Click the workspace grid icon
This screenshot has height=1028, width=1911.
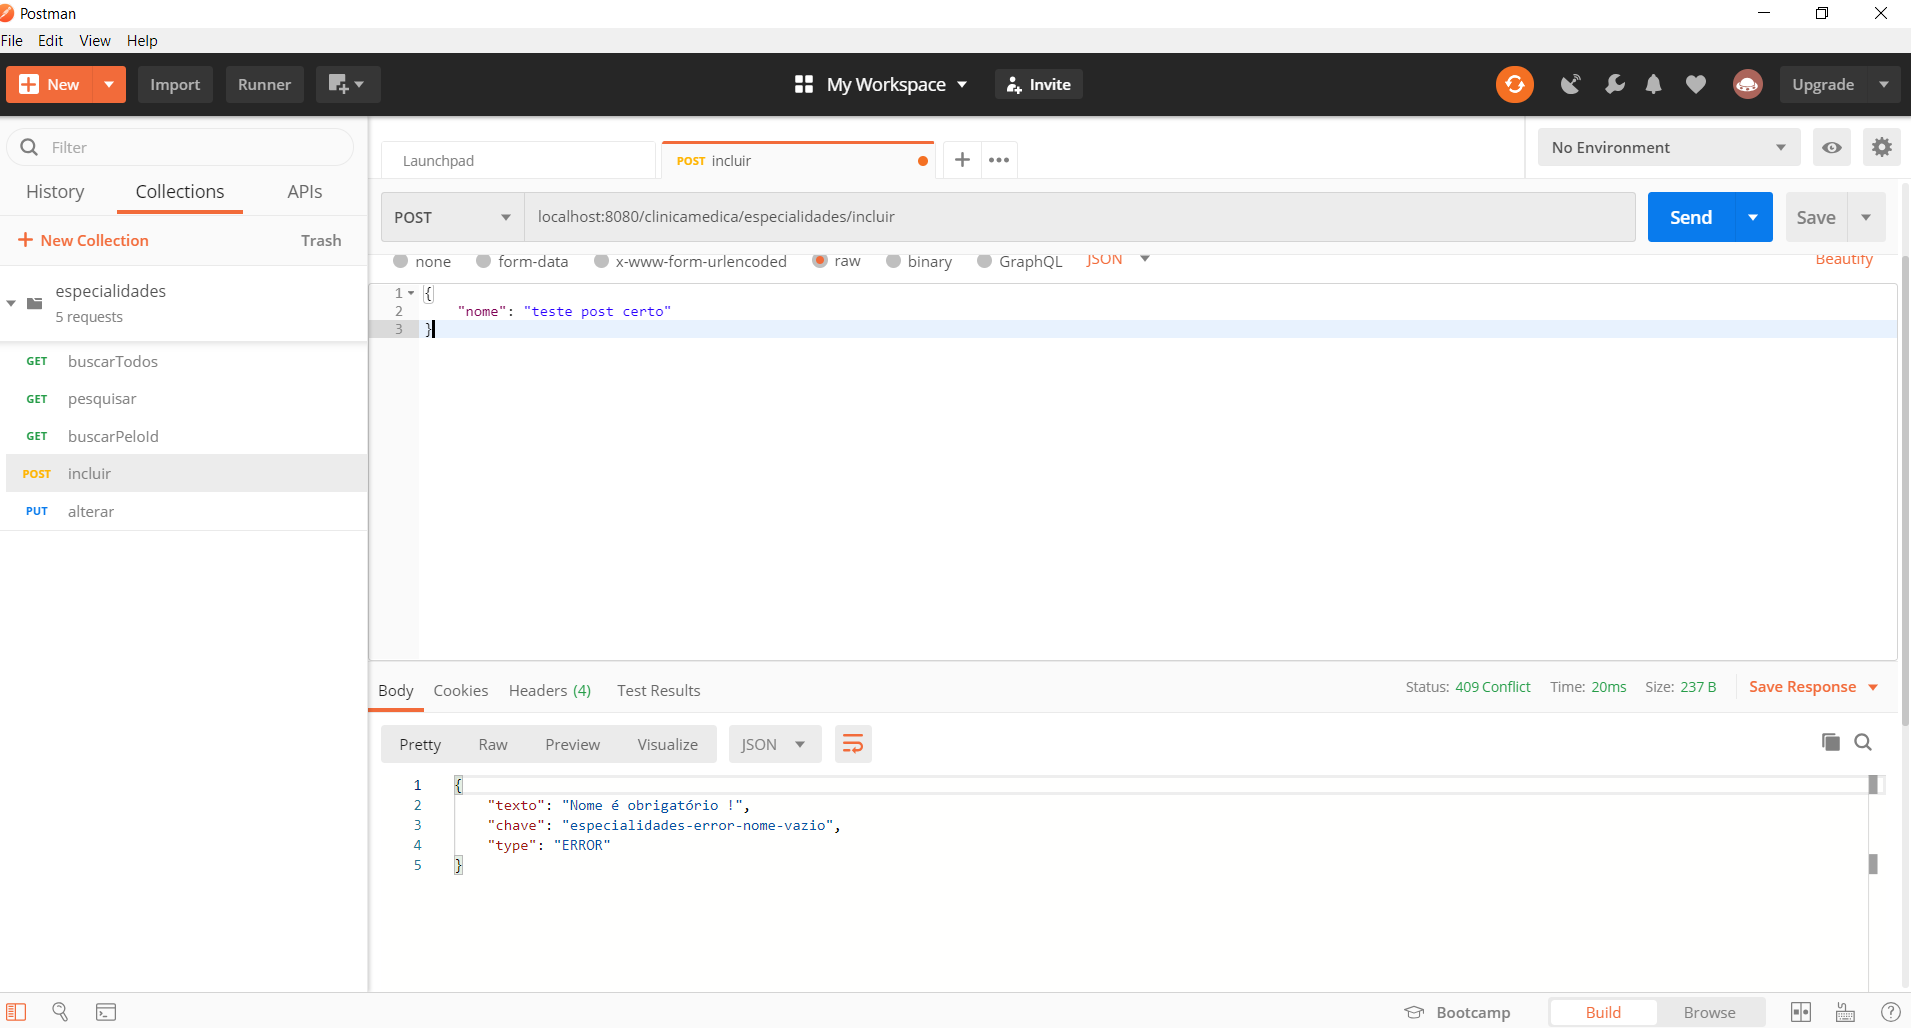[x=803, y=84]
